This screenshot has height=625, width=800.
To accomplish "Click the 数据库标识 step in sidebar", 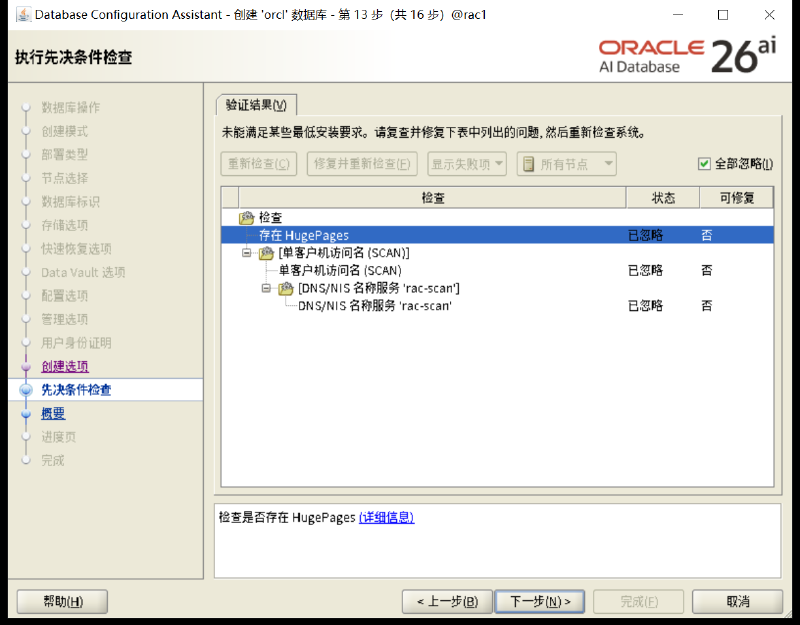I will tap(70, 202).
